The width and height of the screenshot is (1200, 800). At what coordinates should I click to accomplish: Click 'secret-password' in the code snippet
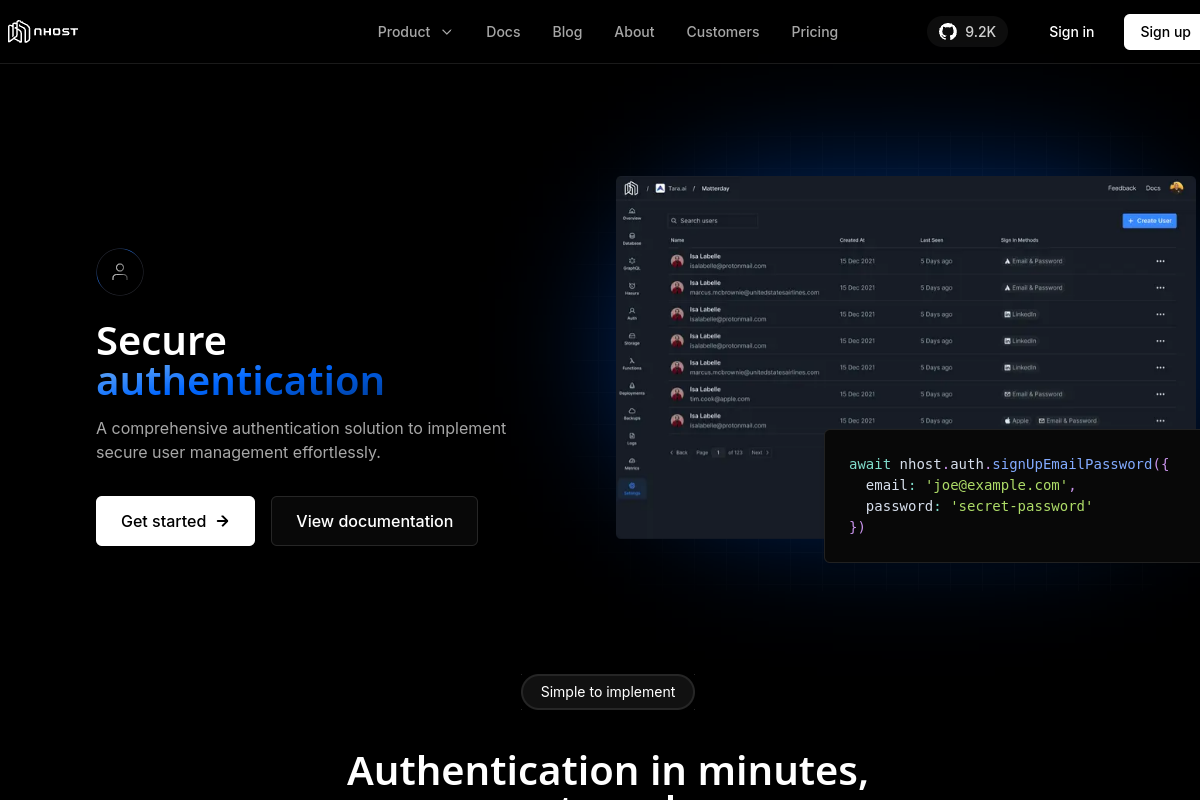(x=1021, y=506)
